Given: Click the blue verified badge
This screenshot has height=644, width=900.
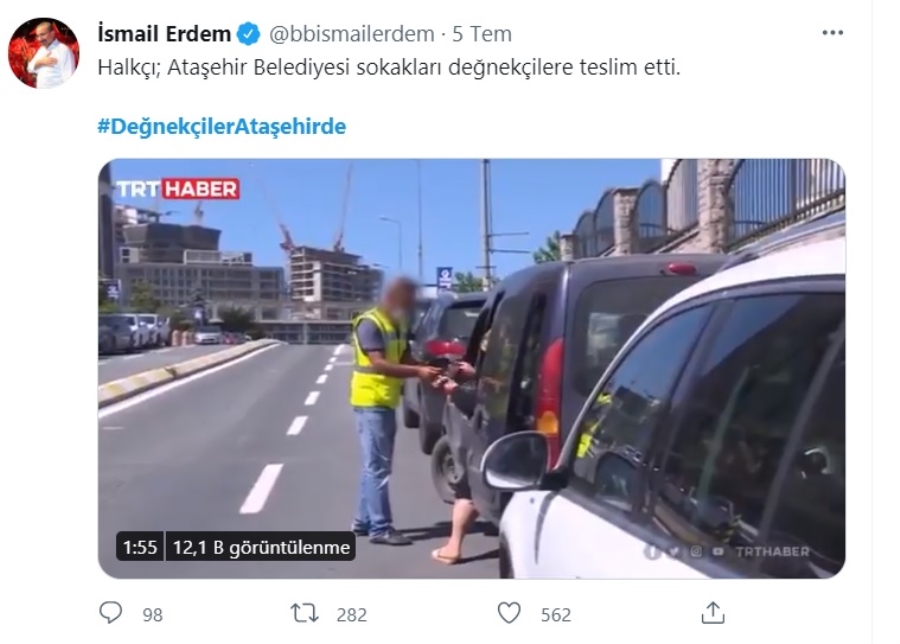Looking at the screenshot, I should click(x=249, y=34).
